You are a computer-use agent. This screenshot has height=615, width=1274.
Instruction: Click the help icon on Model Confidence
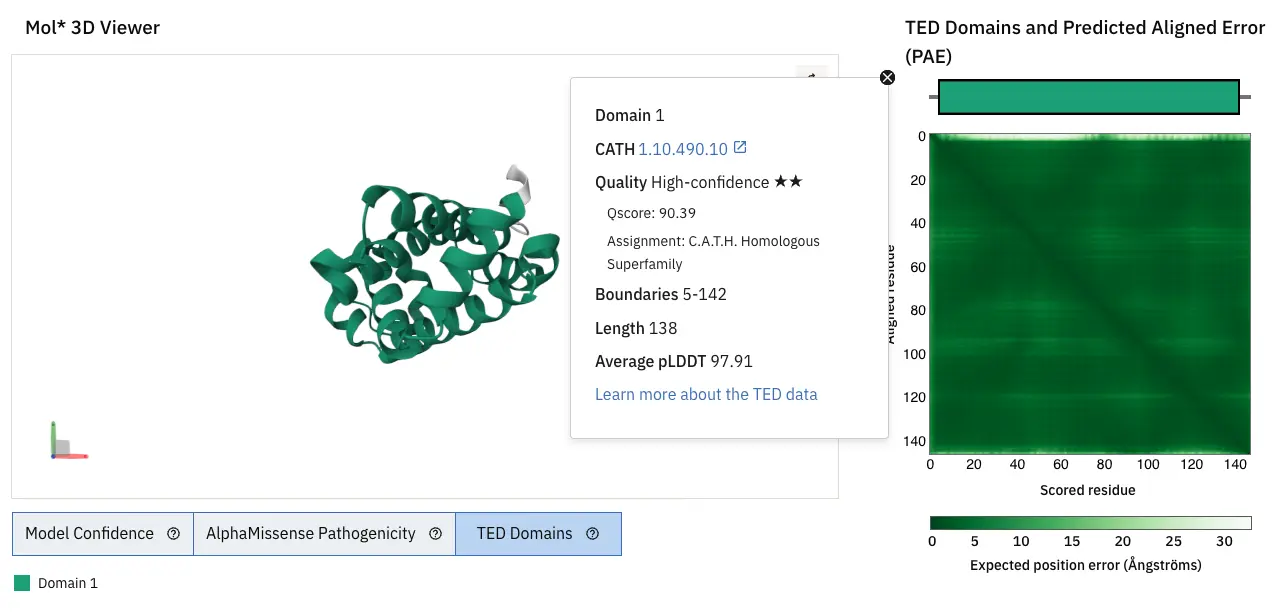[173, 534]
